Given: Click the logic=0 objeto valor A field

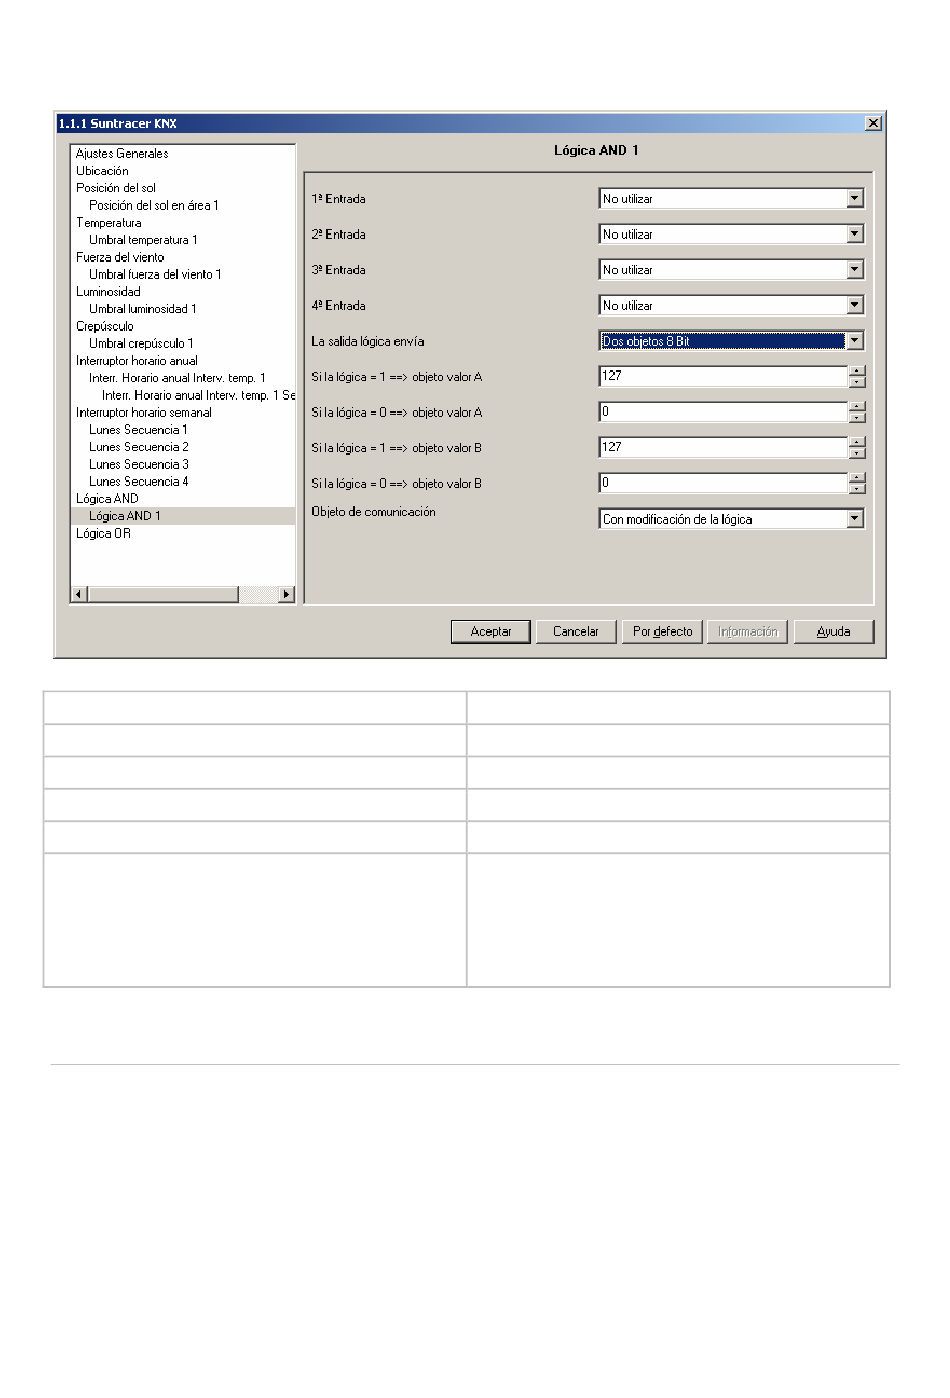Looking at the screenshot, I should [723, 412].
